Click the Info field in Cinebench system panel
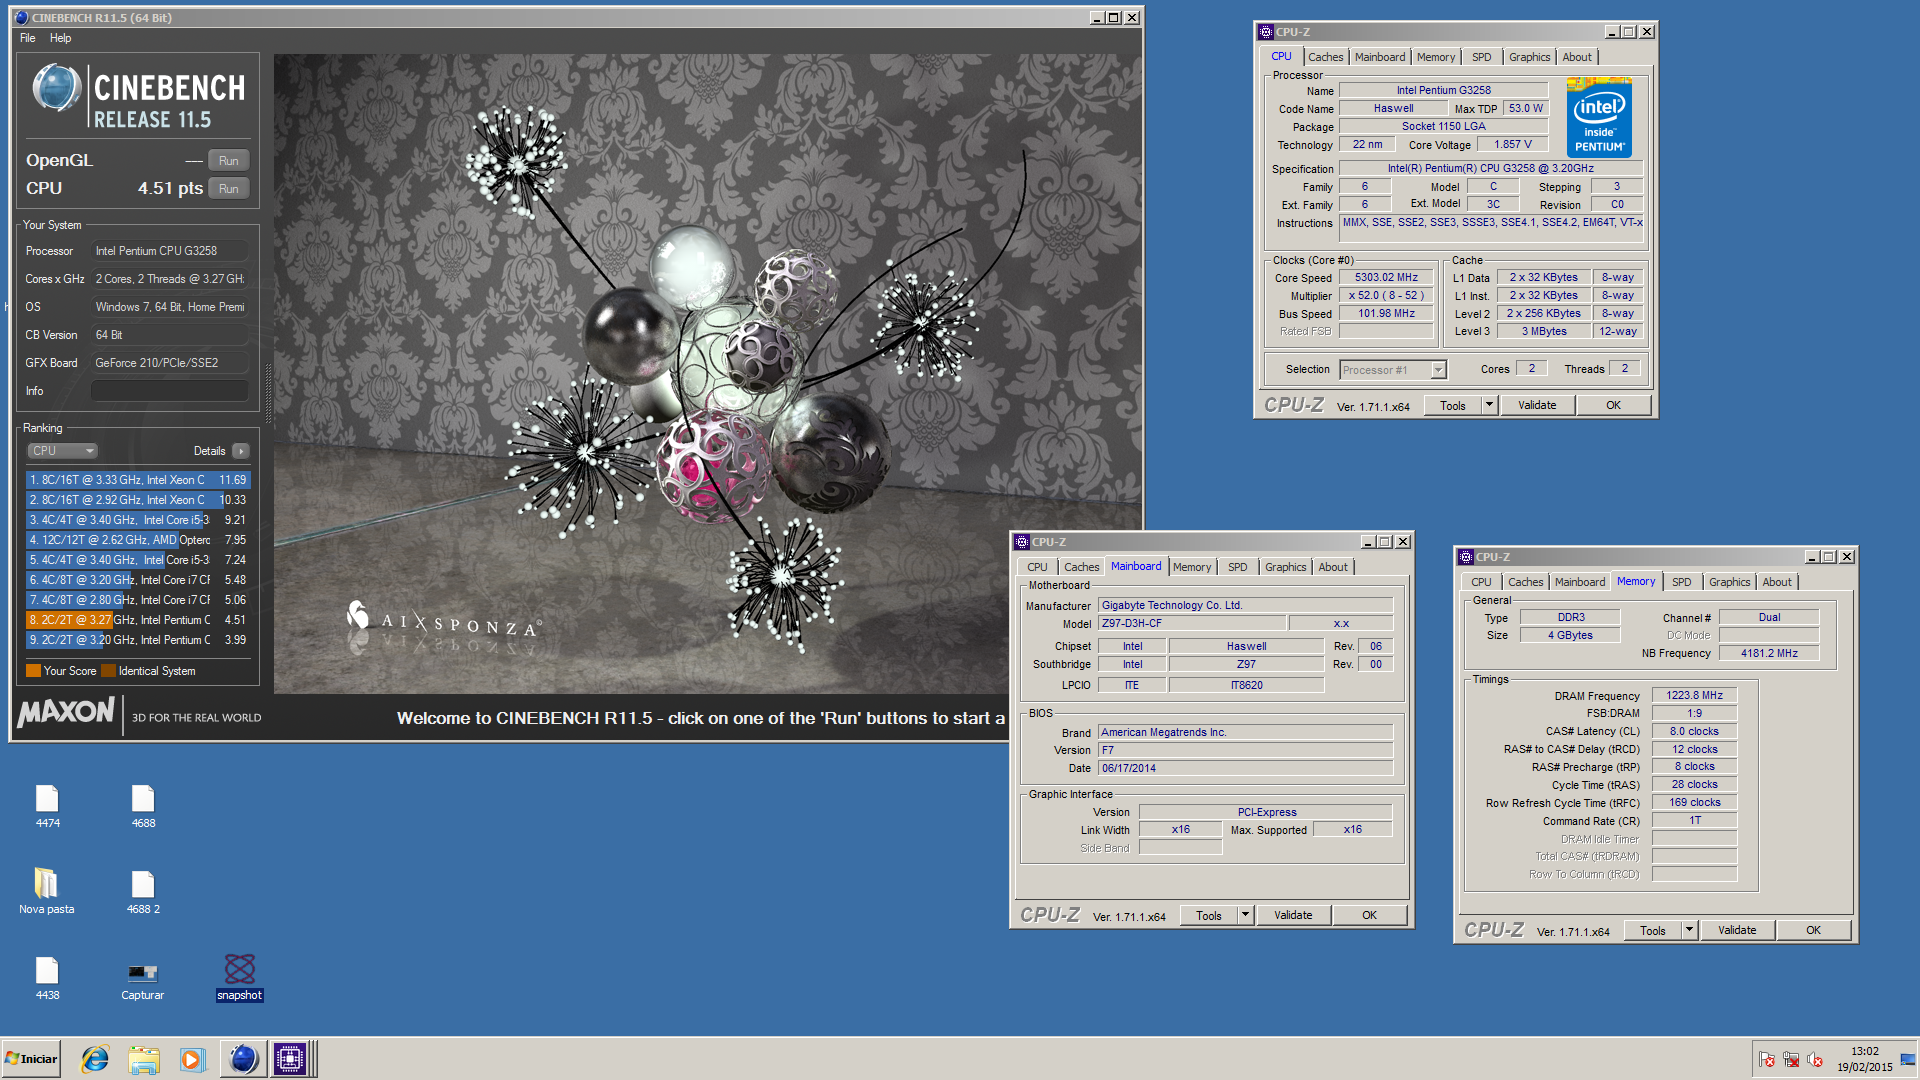Screen dimensions: 1920x1080 170,391
